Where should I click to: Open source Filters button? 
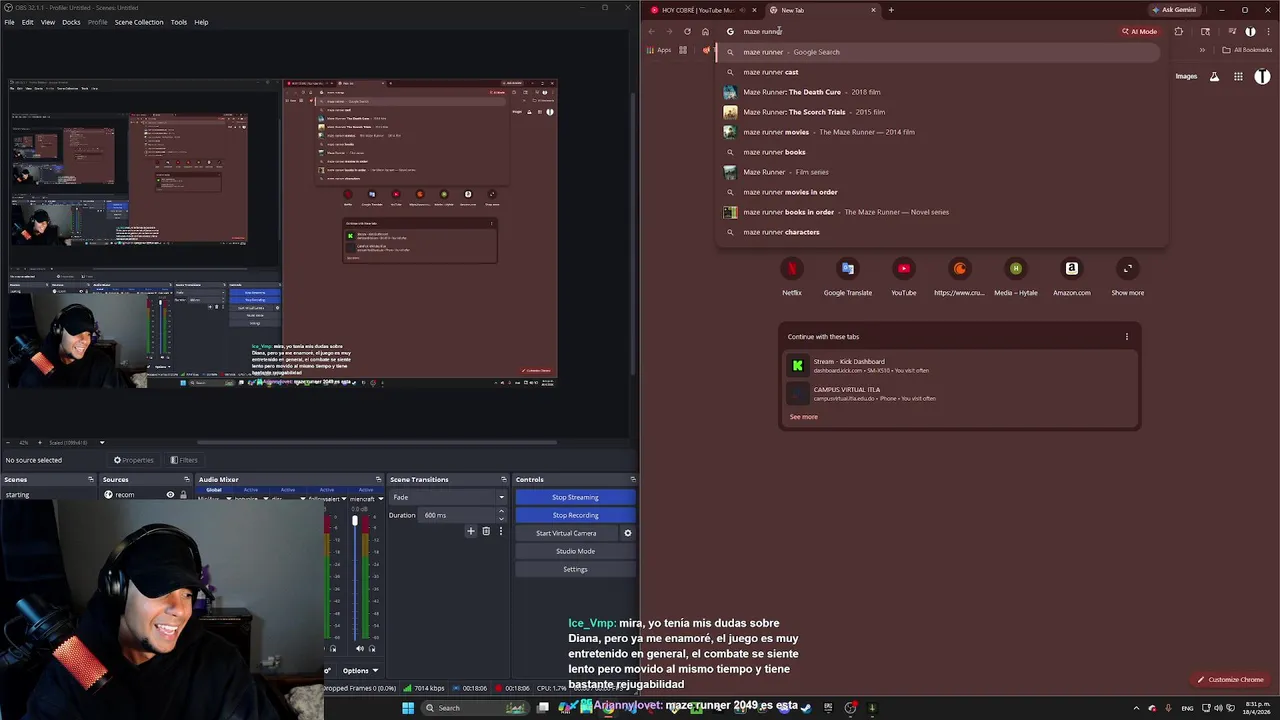pyautogui.click(x=184, y=460)
